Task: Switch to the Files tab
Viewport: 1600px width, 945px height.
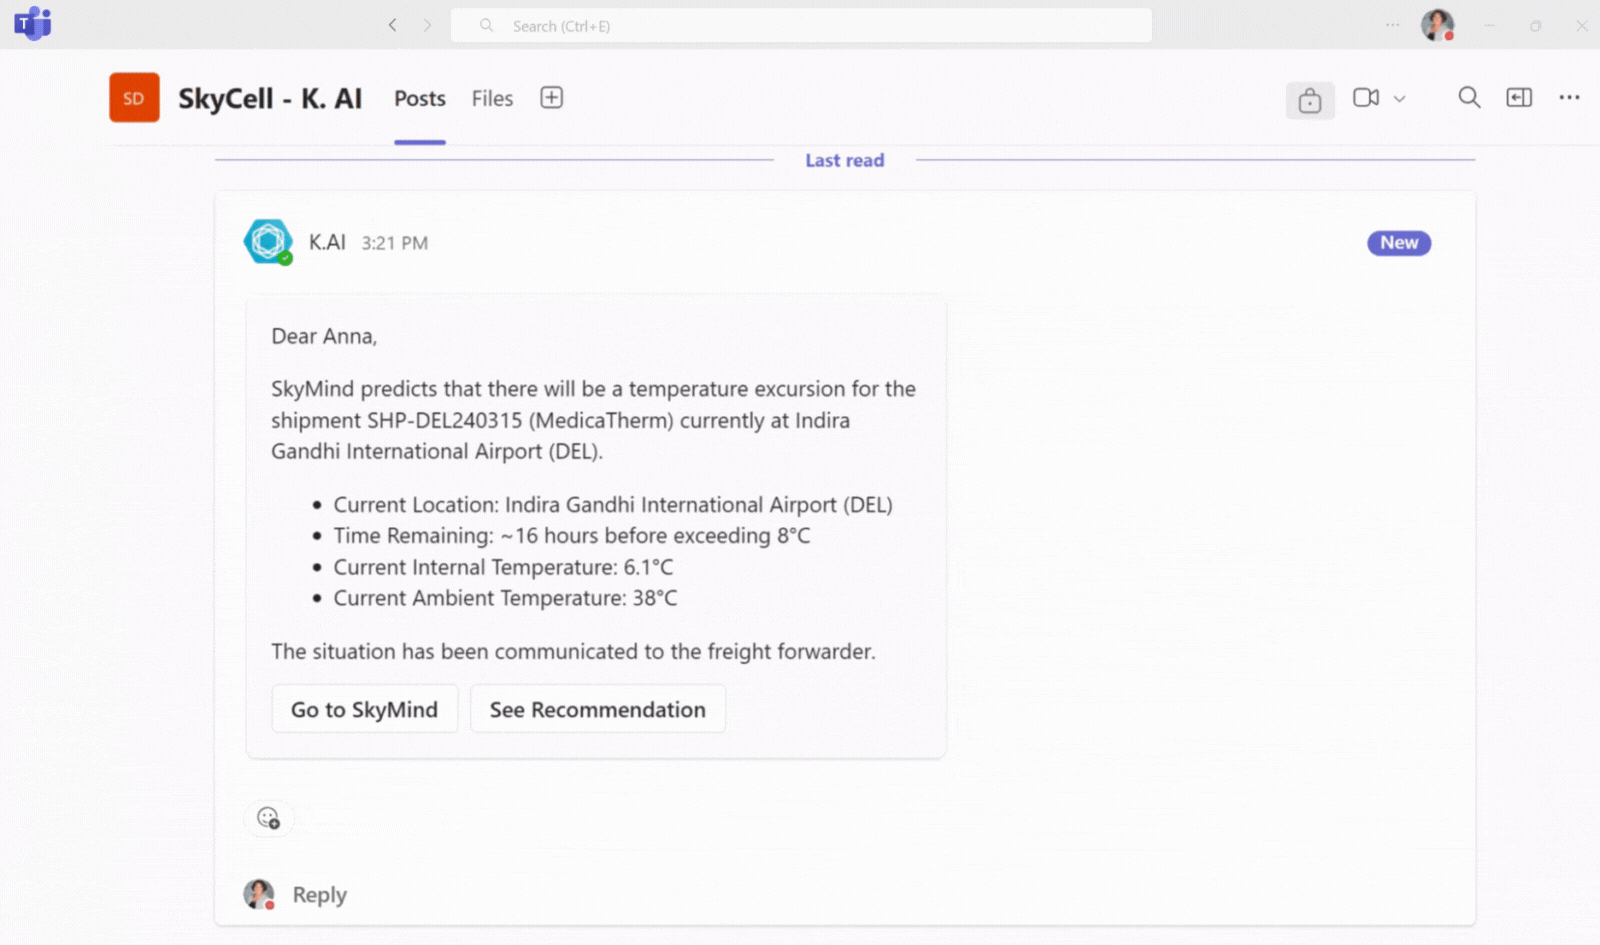Action: point(492,98)
